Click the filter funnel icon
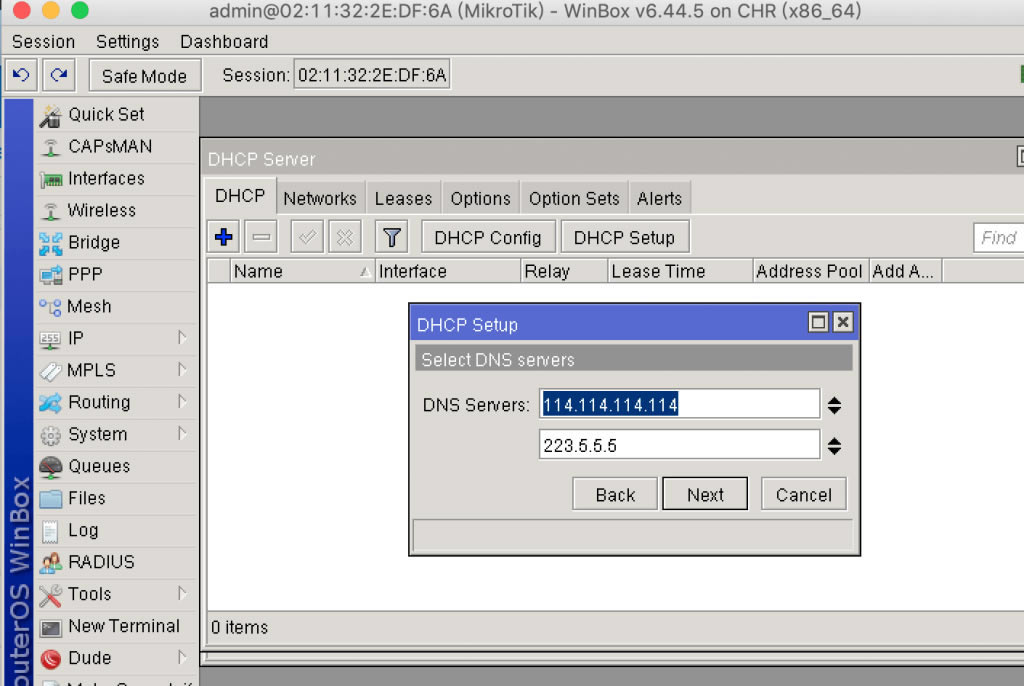1024x686 pixels. pos(392,238)
